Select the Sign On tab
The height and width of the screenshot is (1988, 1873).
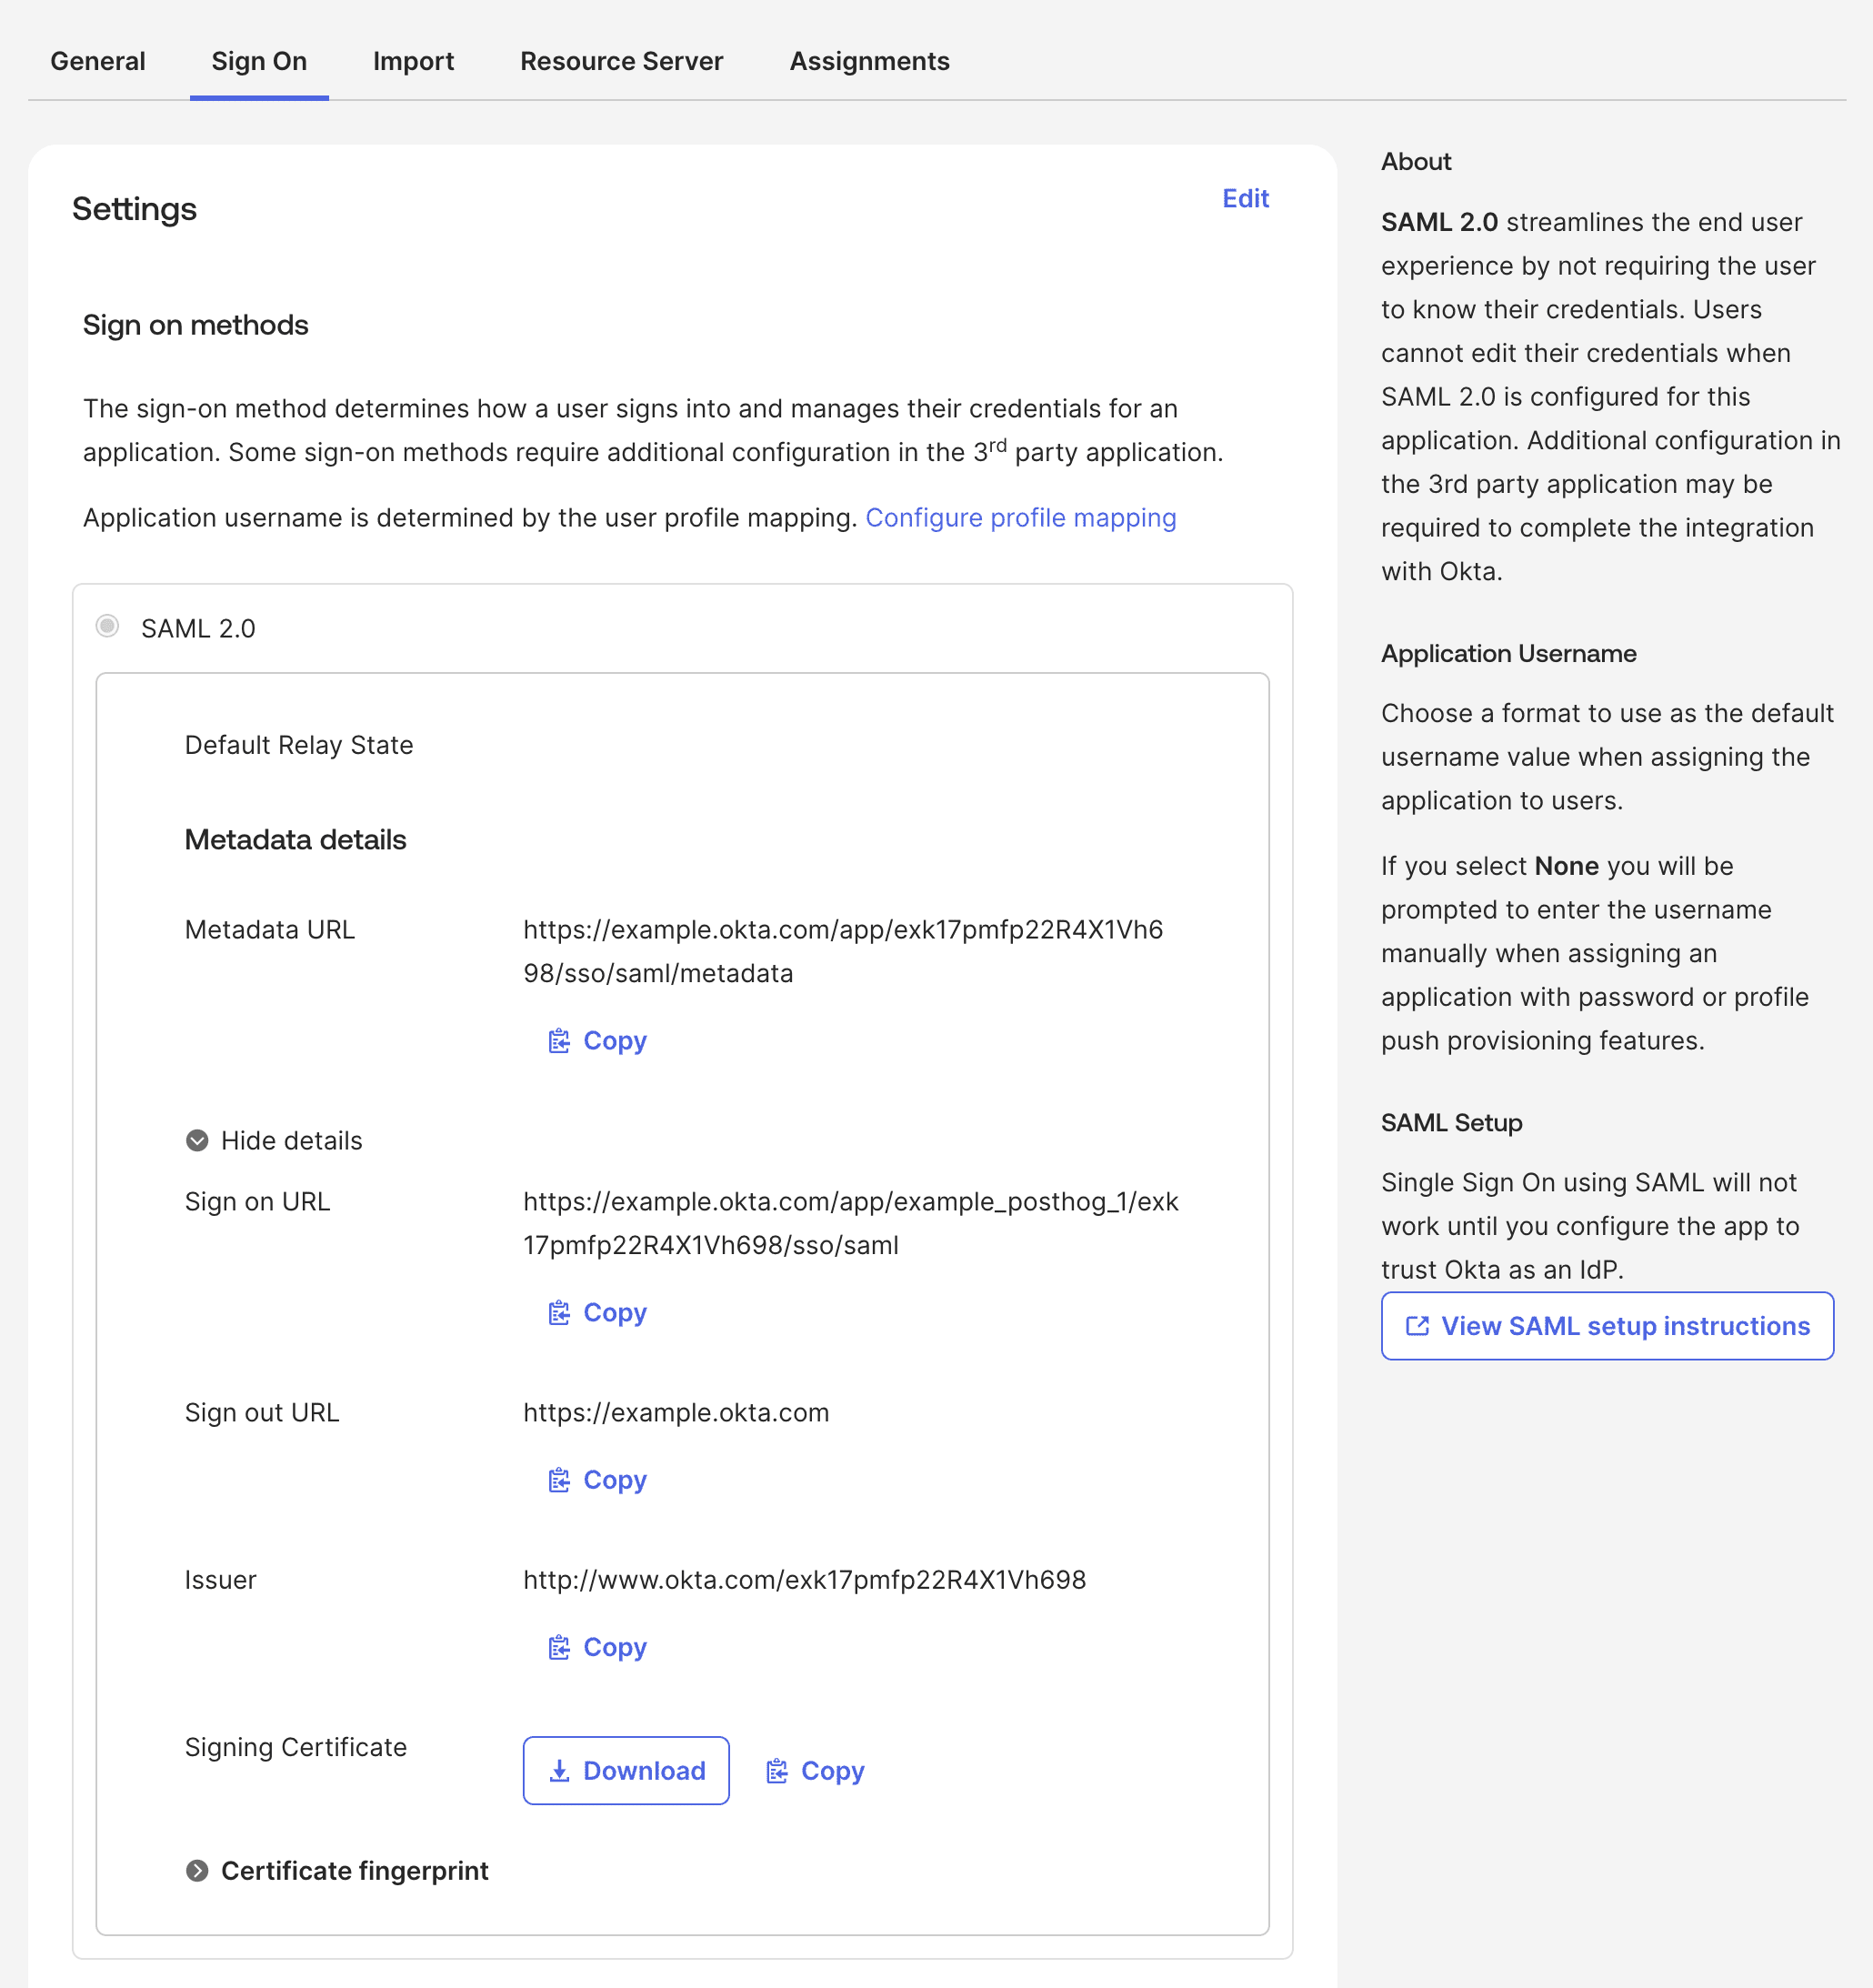tap(259, 61)
